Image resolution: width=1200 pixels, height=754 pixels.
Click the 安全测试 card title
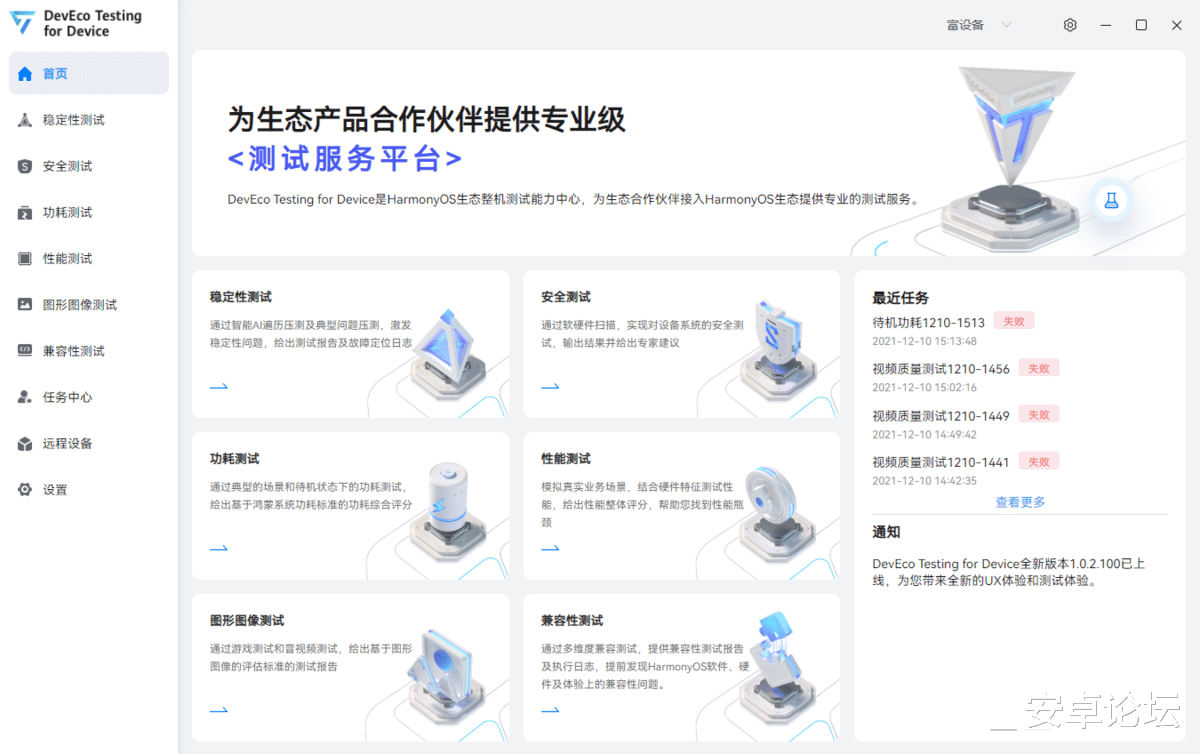coord(566,297)
